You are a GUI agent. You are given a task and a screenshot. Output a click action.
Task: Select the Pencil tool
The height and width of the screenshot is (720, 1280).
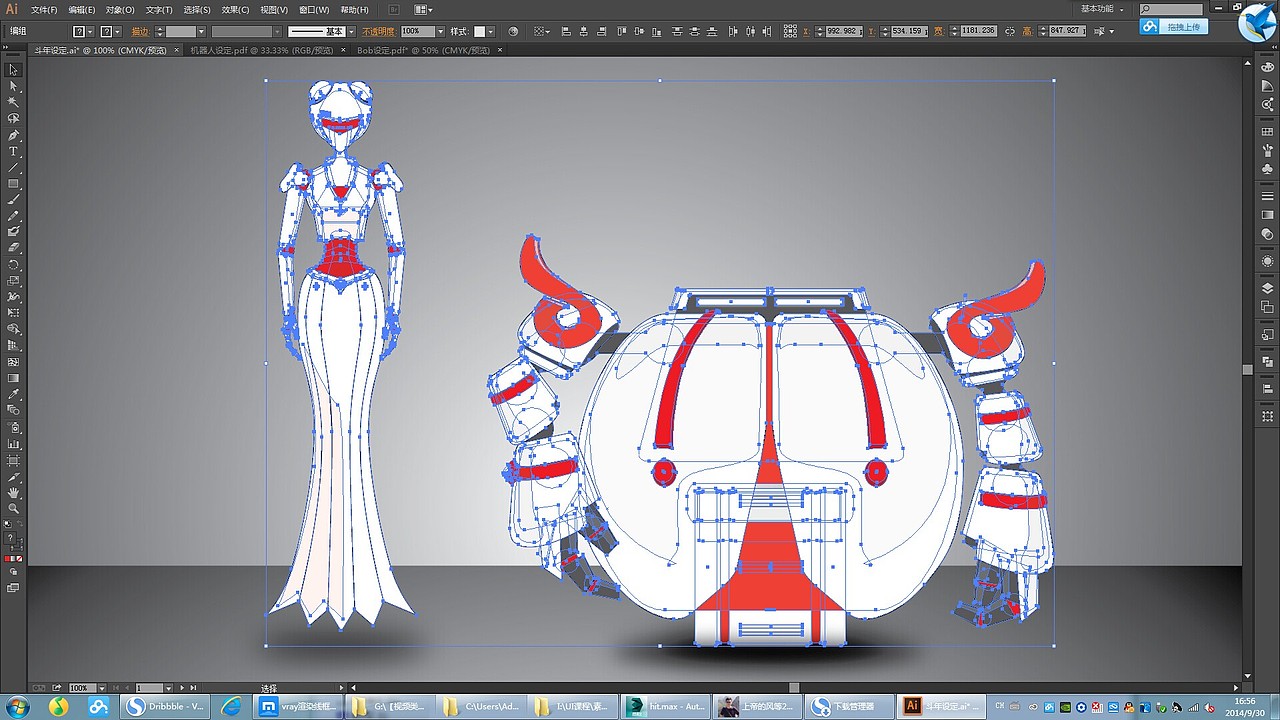[x=14, y=216]
